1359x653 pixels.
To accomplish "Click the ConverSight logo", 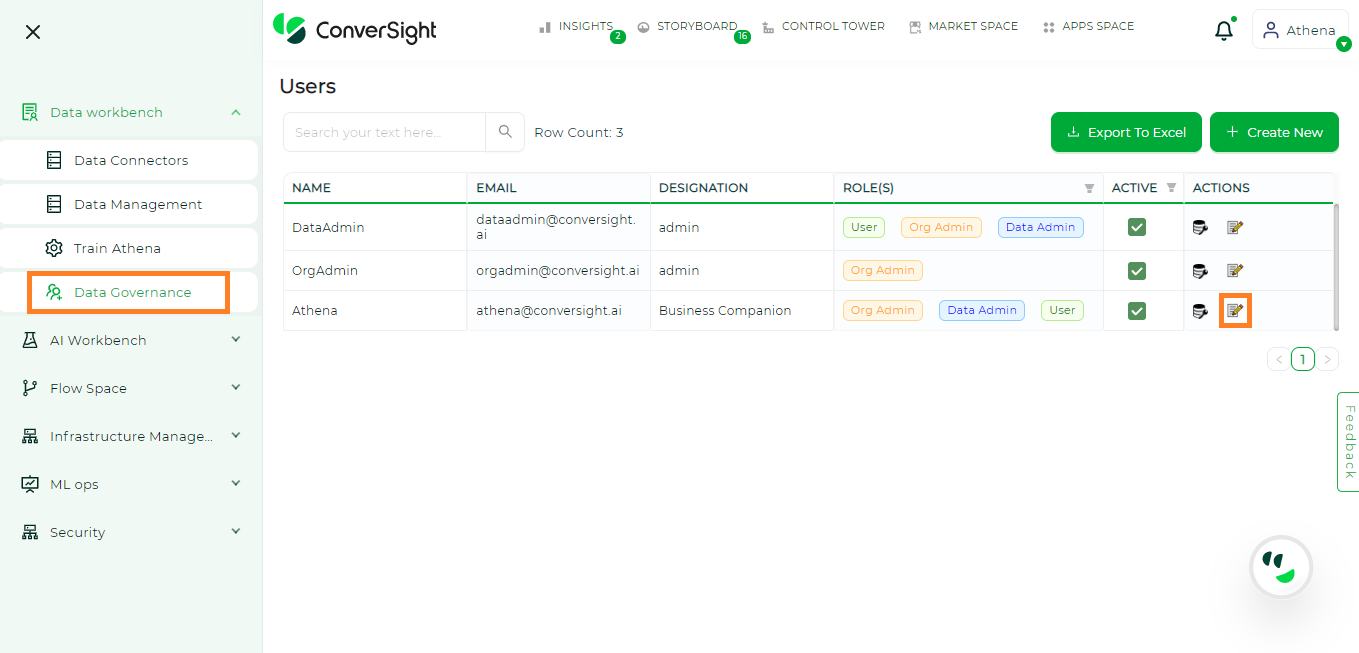I will tap(354, 30).
